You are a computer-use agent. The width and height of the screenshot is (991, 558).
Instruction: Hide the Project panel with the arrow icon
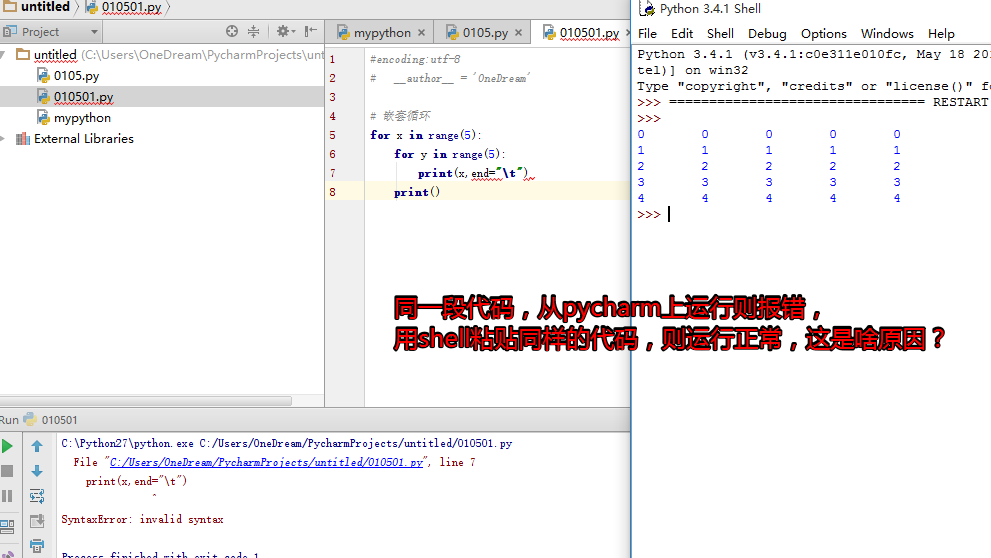coord(310,32)
